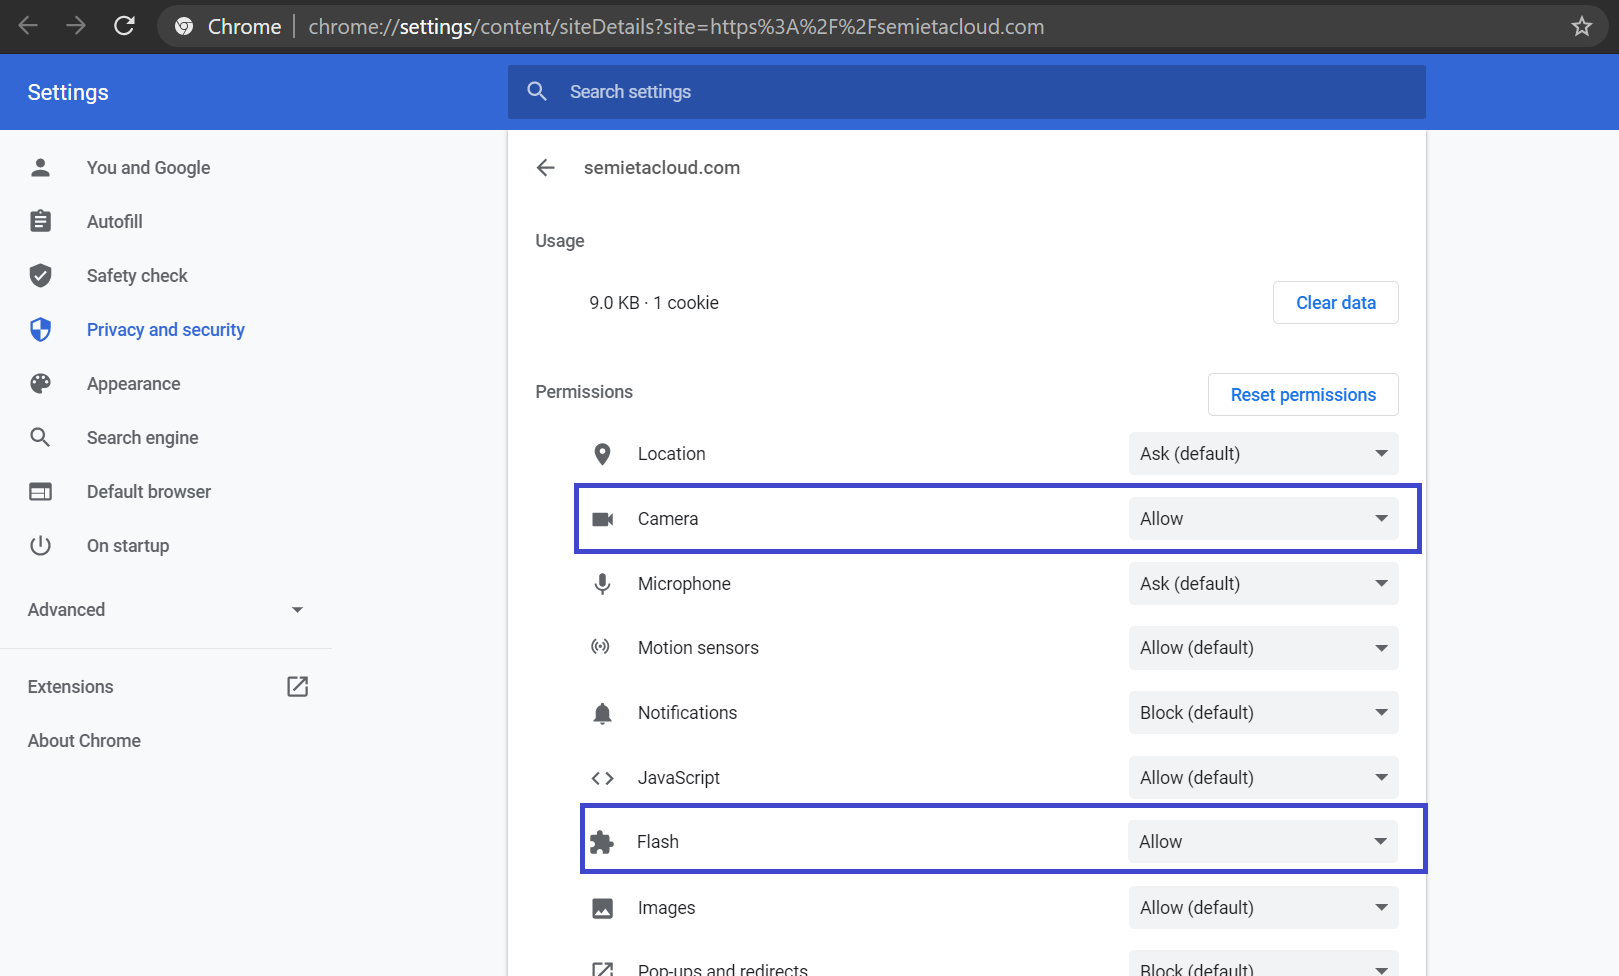Viewport: 1619px width, 976px height.
Task: Open the Flash permission dropdown
Action: [1262, 842]
